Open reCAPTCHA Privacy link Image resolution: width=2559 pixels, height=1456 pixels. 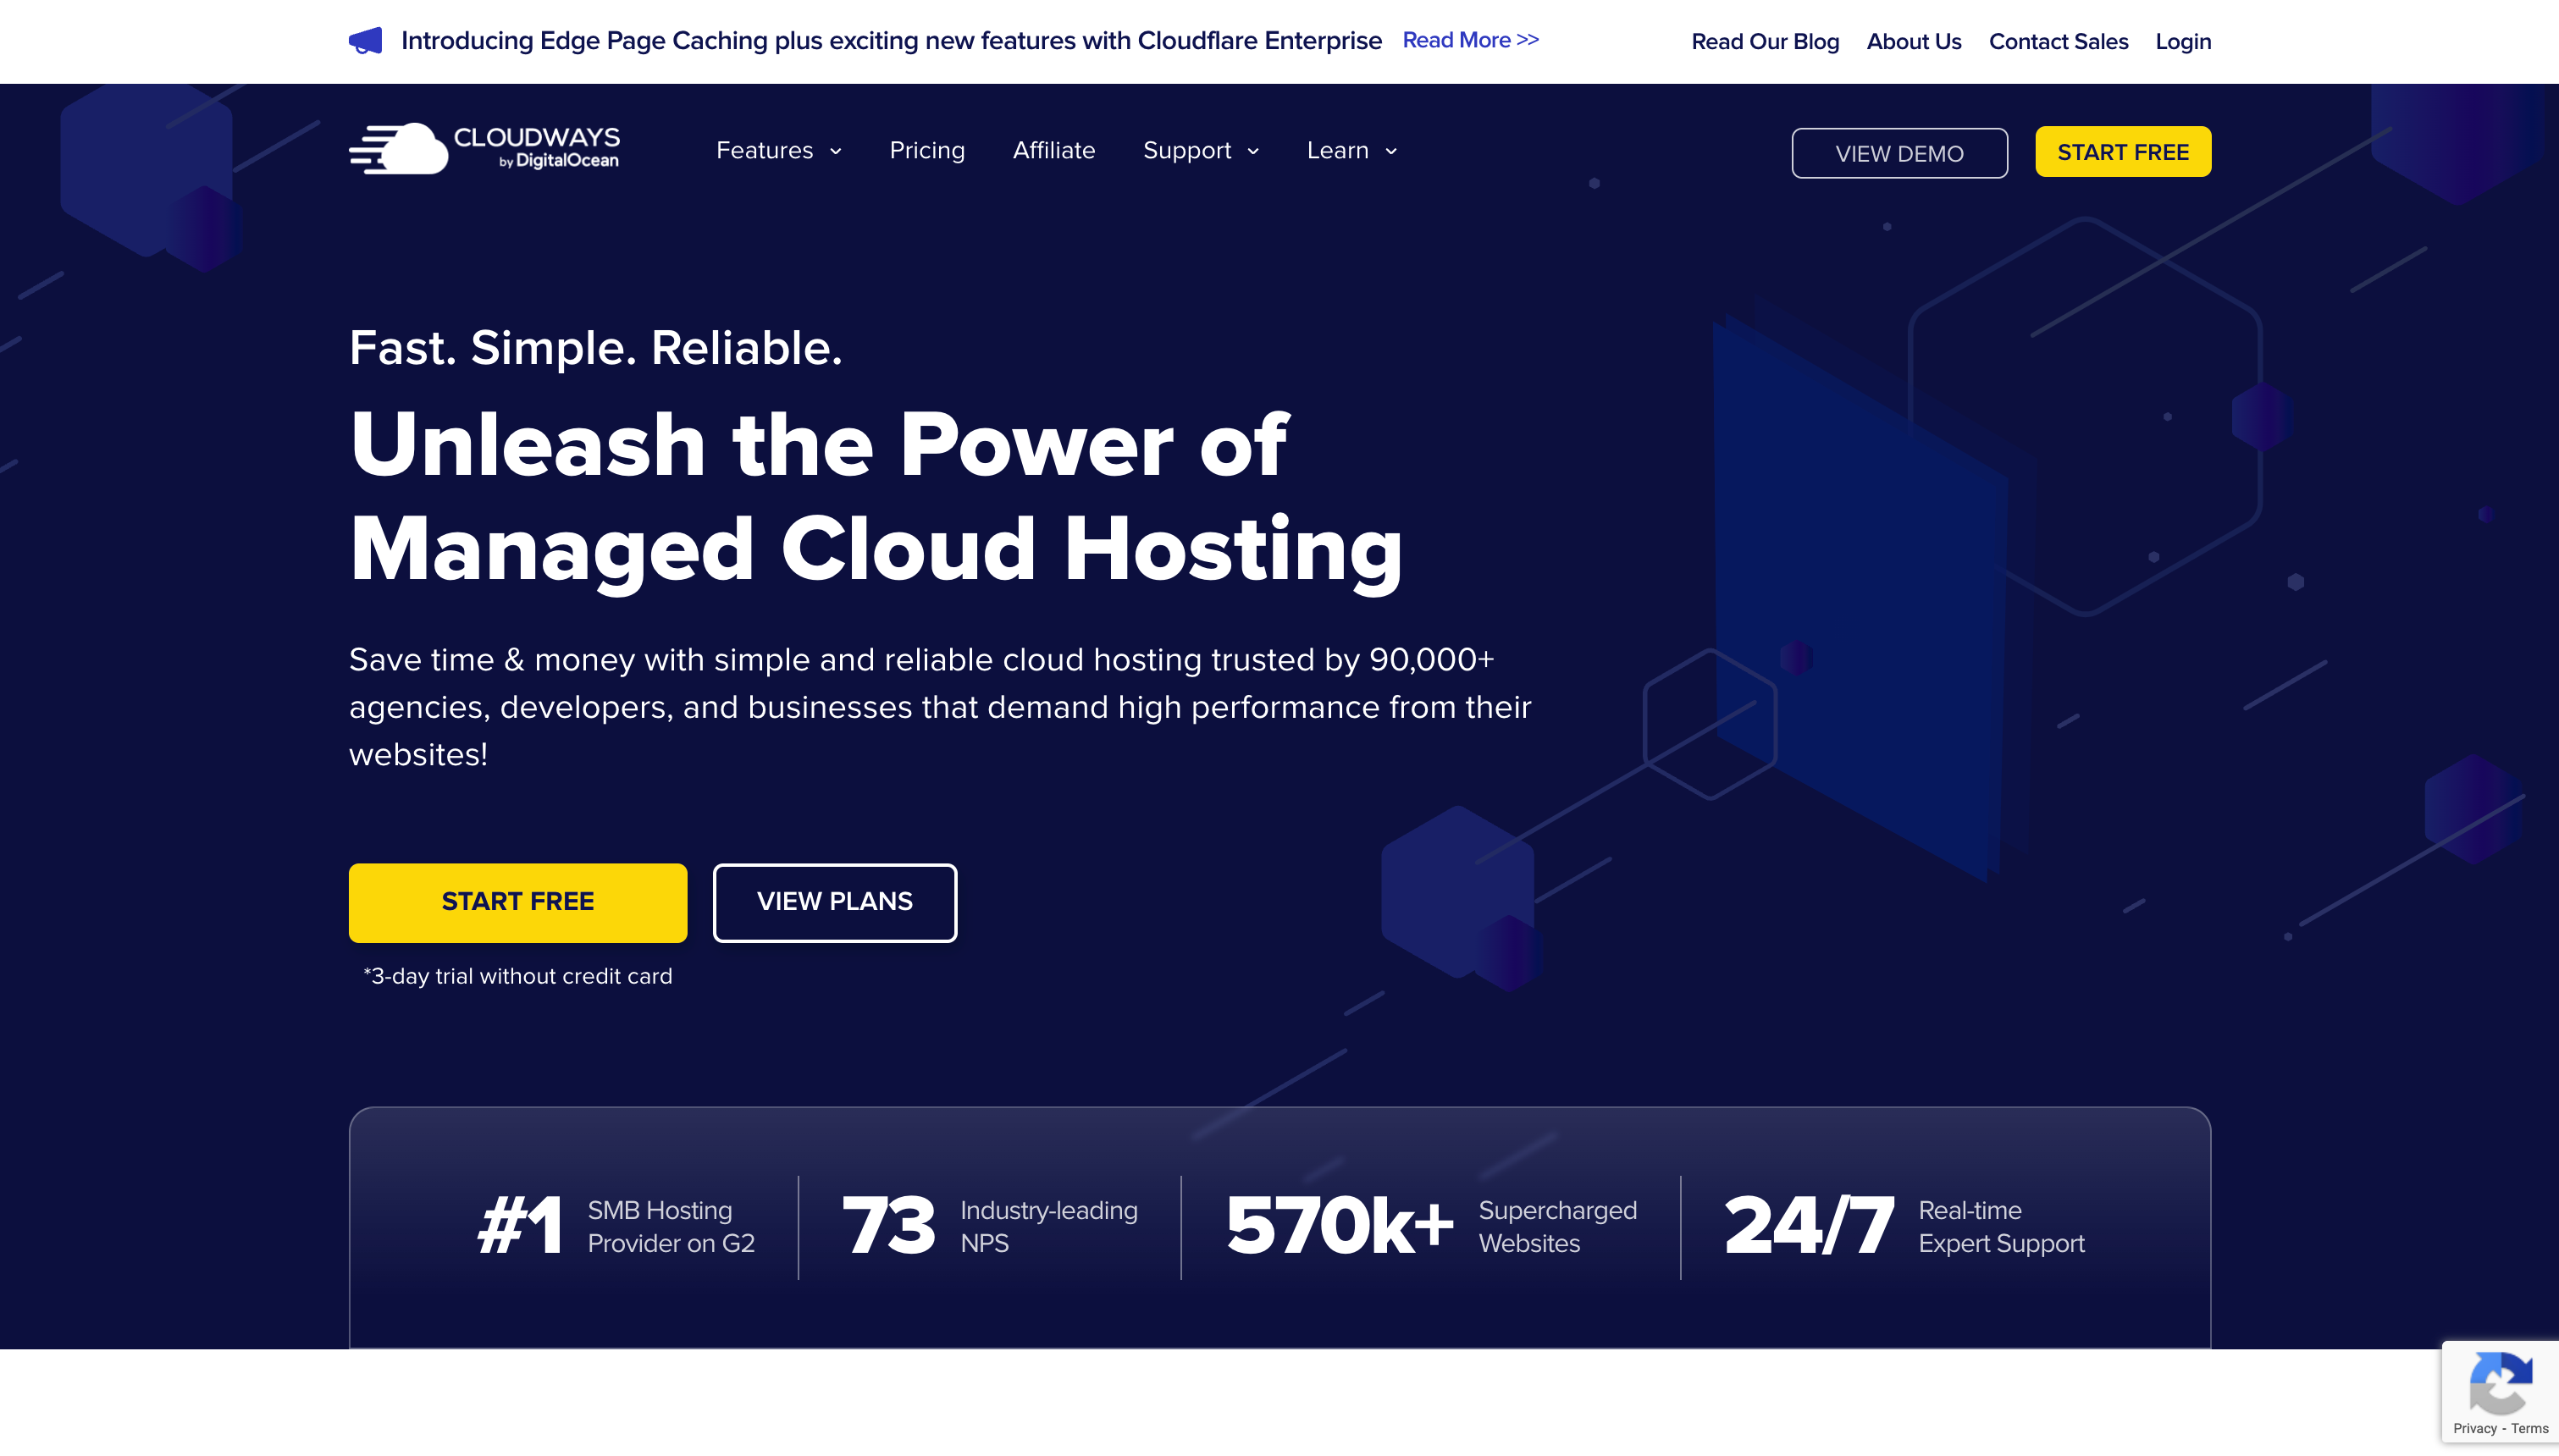[2474, 1428]
